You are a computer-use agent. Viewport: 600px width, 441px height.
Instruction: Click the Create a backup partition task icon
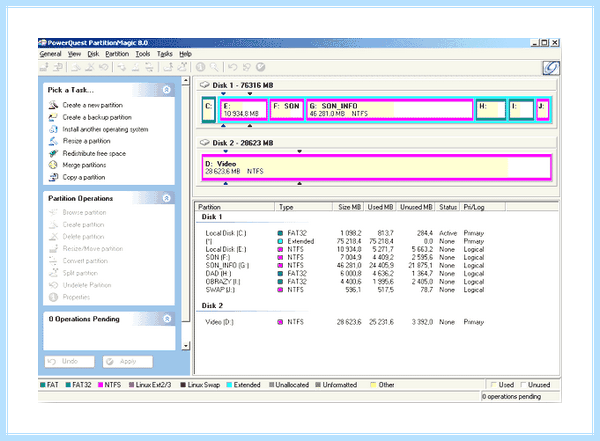click(x=53, y=117)
